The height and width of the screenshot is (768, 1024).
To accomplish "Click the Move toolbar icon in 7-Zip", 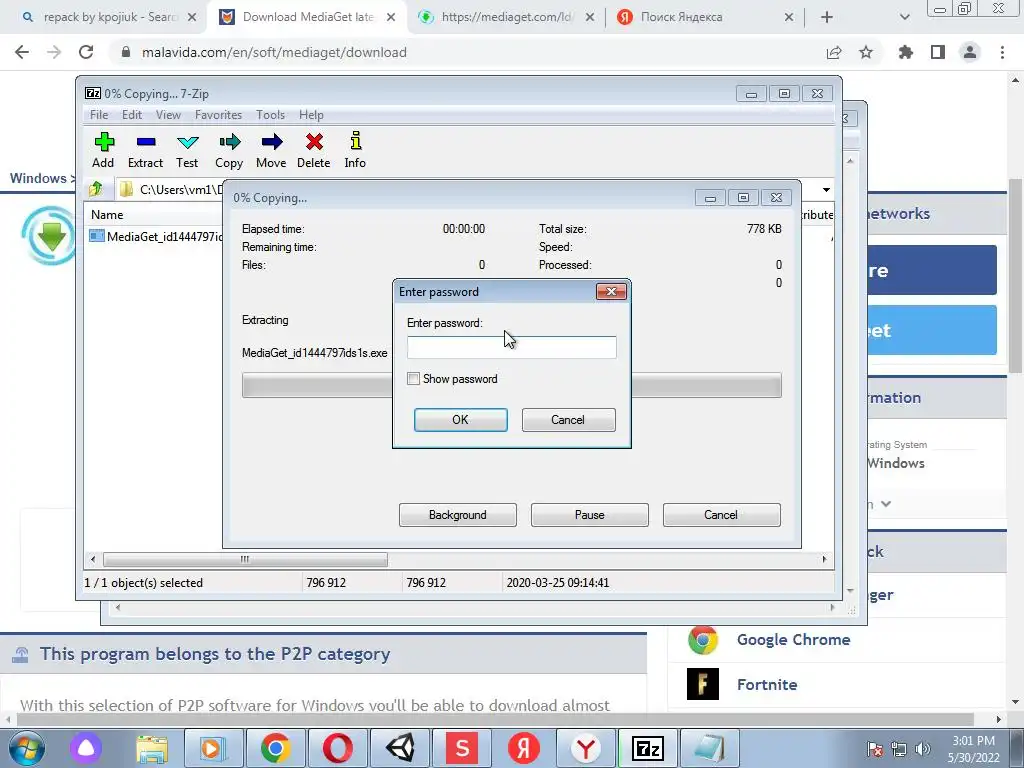I will coord(271,150).
